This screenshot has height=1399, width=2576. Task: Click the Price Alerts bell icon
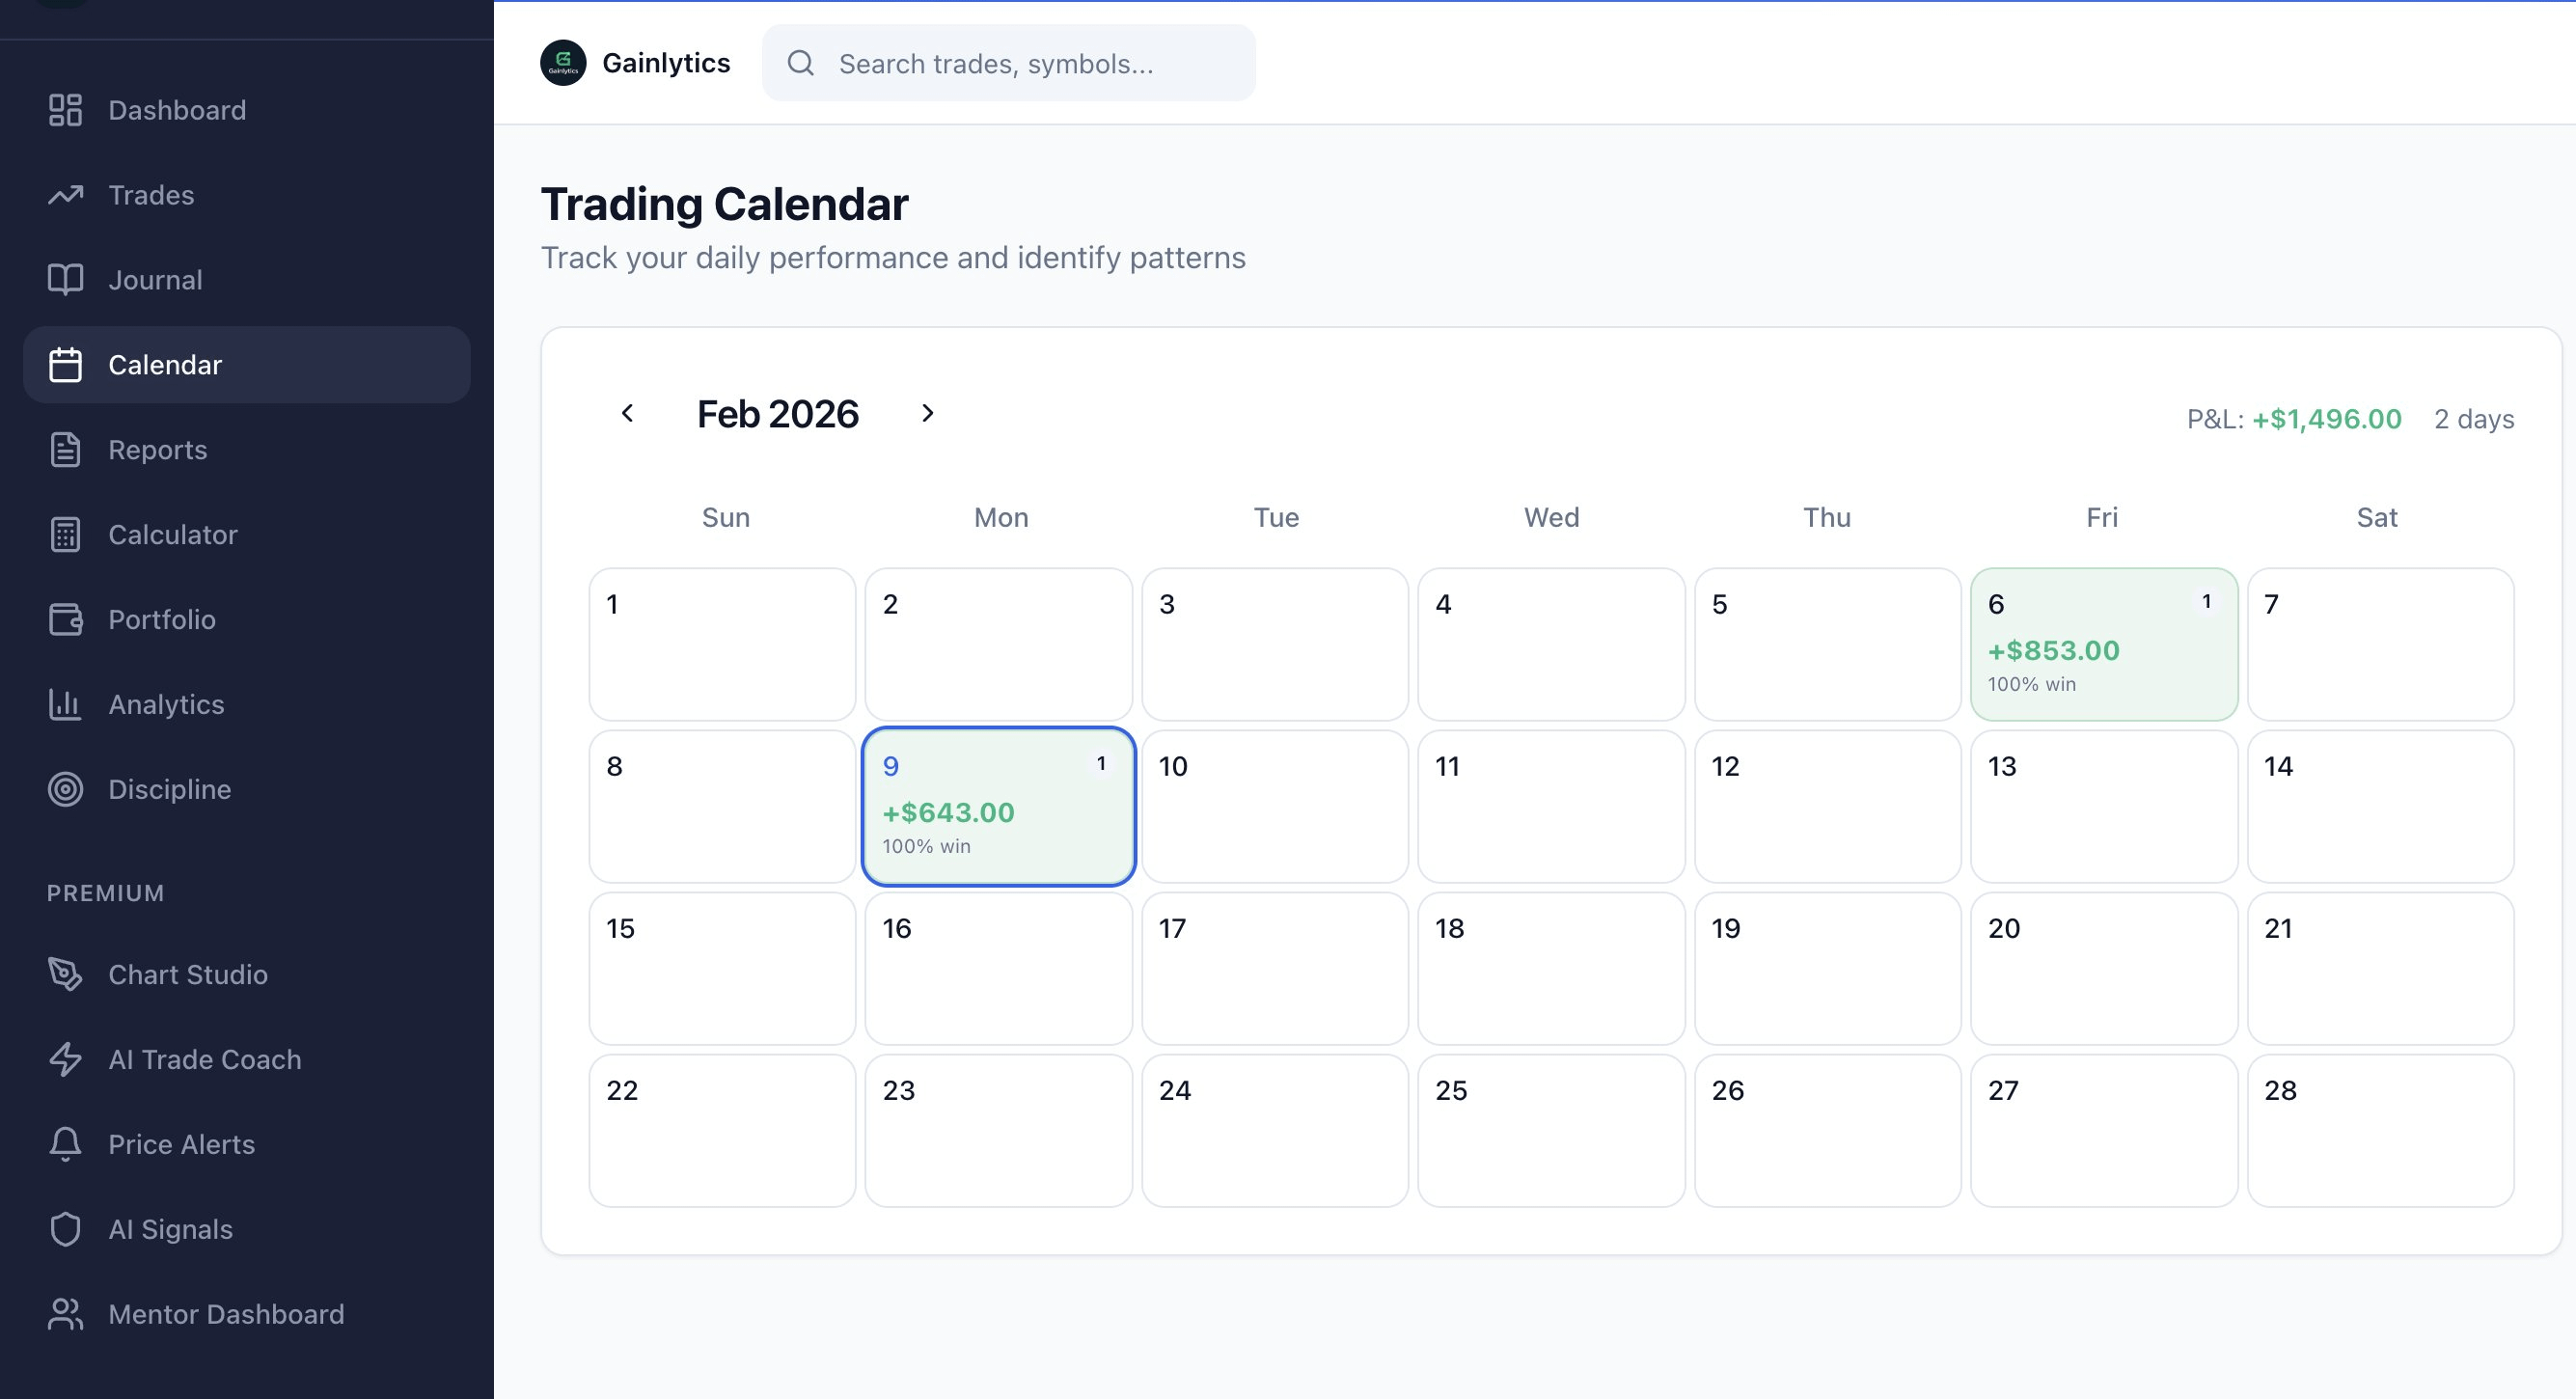(x=65, y=1144)
